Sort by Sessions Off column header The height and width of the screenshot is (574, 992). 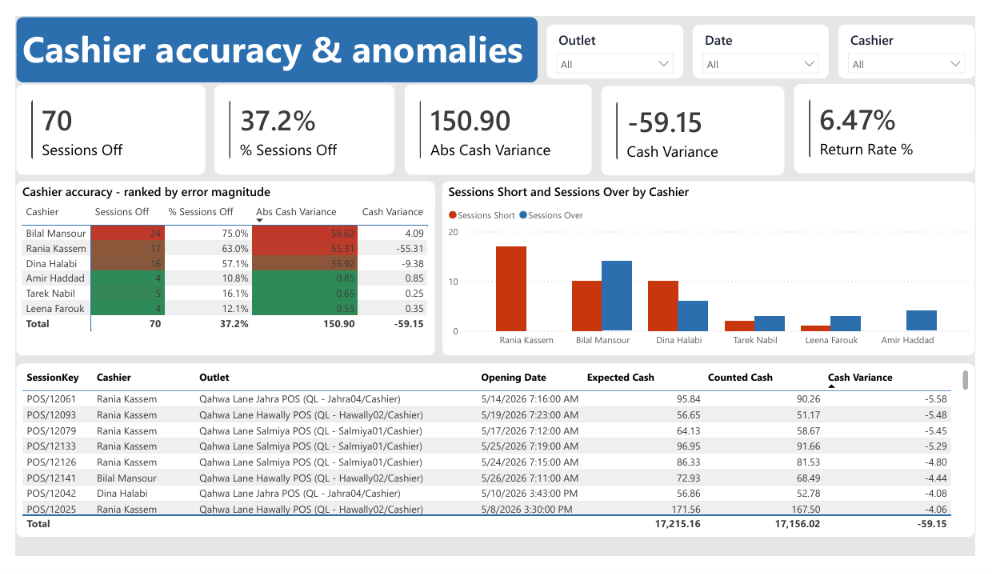tap(121, 212)
